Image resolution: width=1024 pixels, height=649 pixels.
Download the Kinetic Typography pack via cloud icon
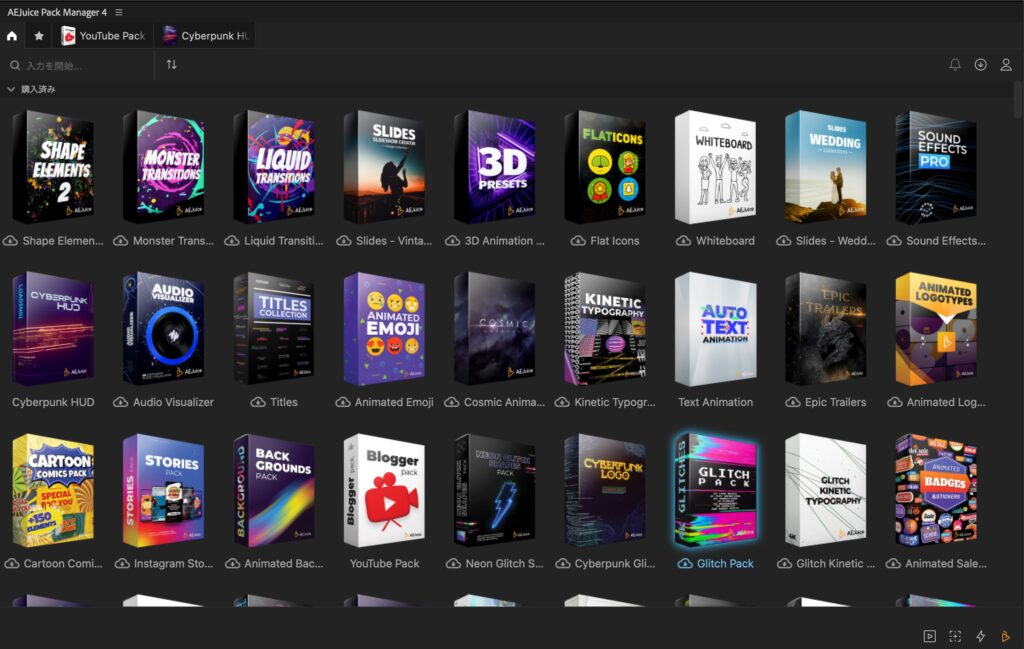pyautogui.click(x=562, y=402)
